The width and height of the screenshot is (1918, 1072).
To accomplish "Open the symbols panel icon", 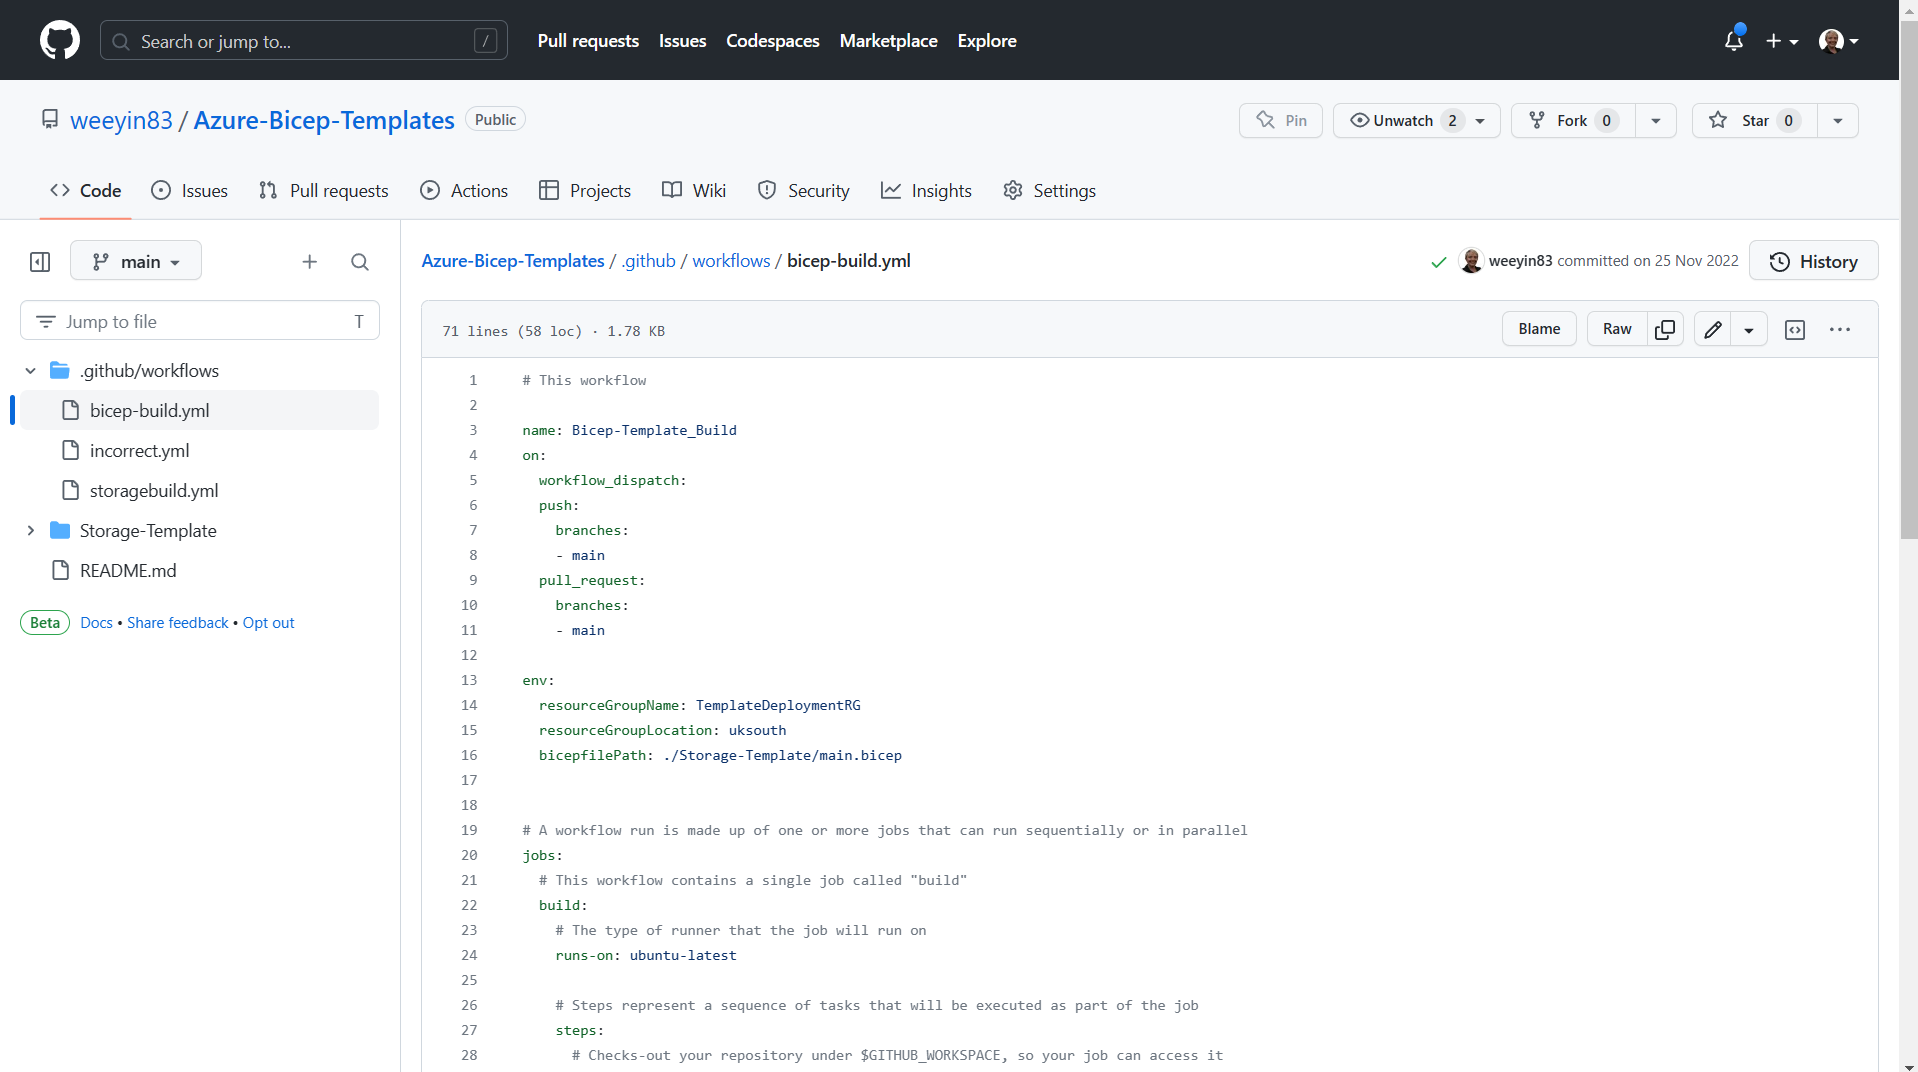I will 1795,328.
